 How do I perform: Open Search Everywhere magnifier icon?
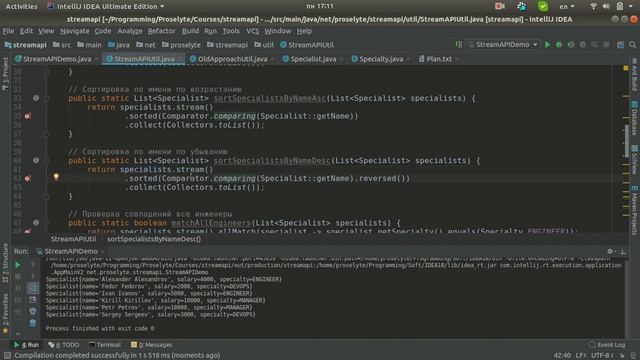point(632,44)
